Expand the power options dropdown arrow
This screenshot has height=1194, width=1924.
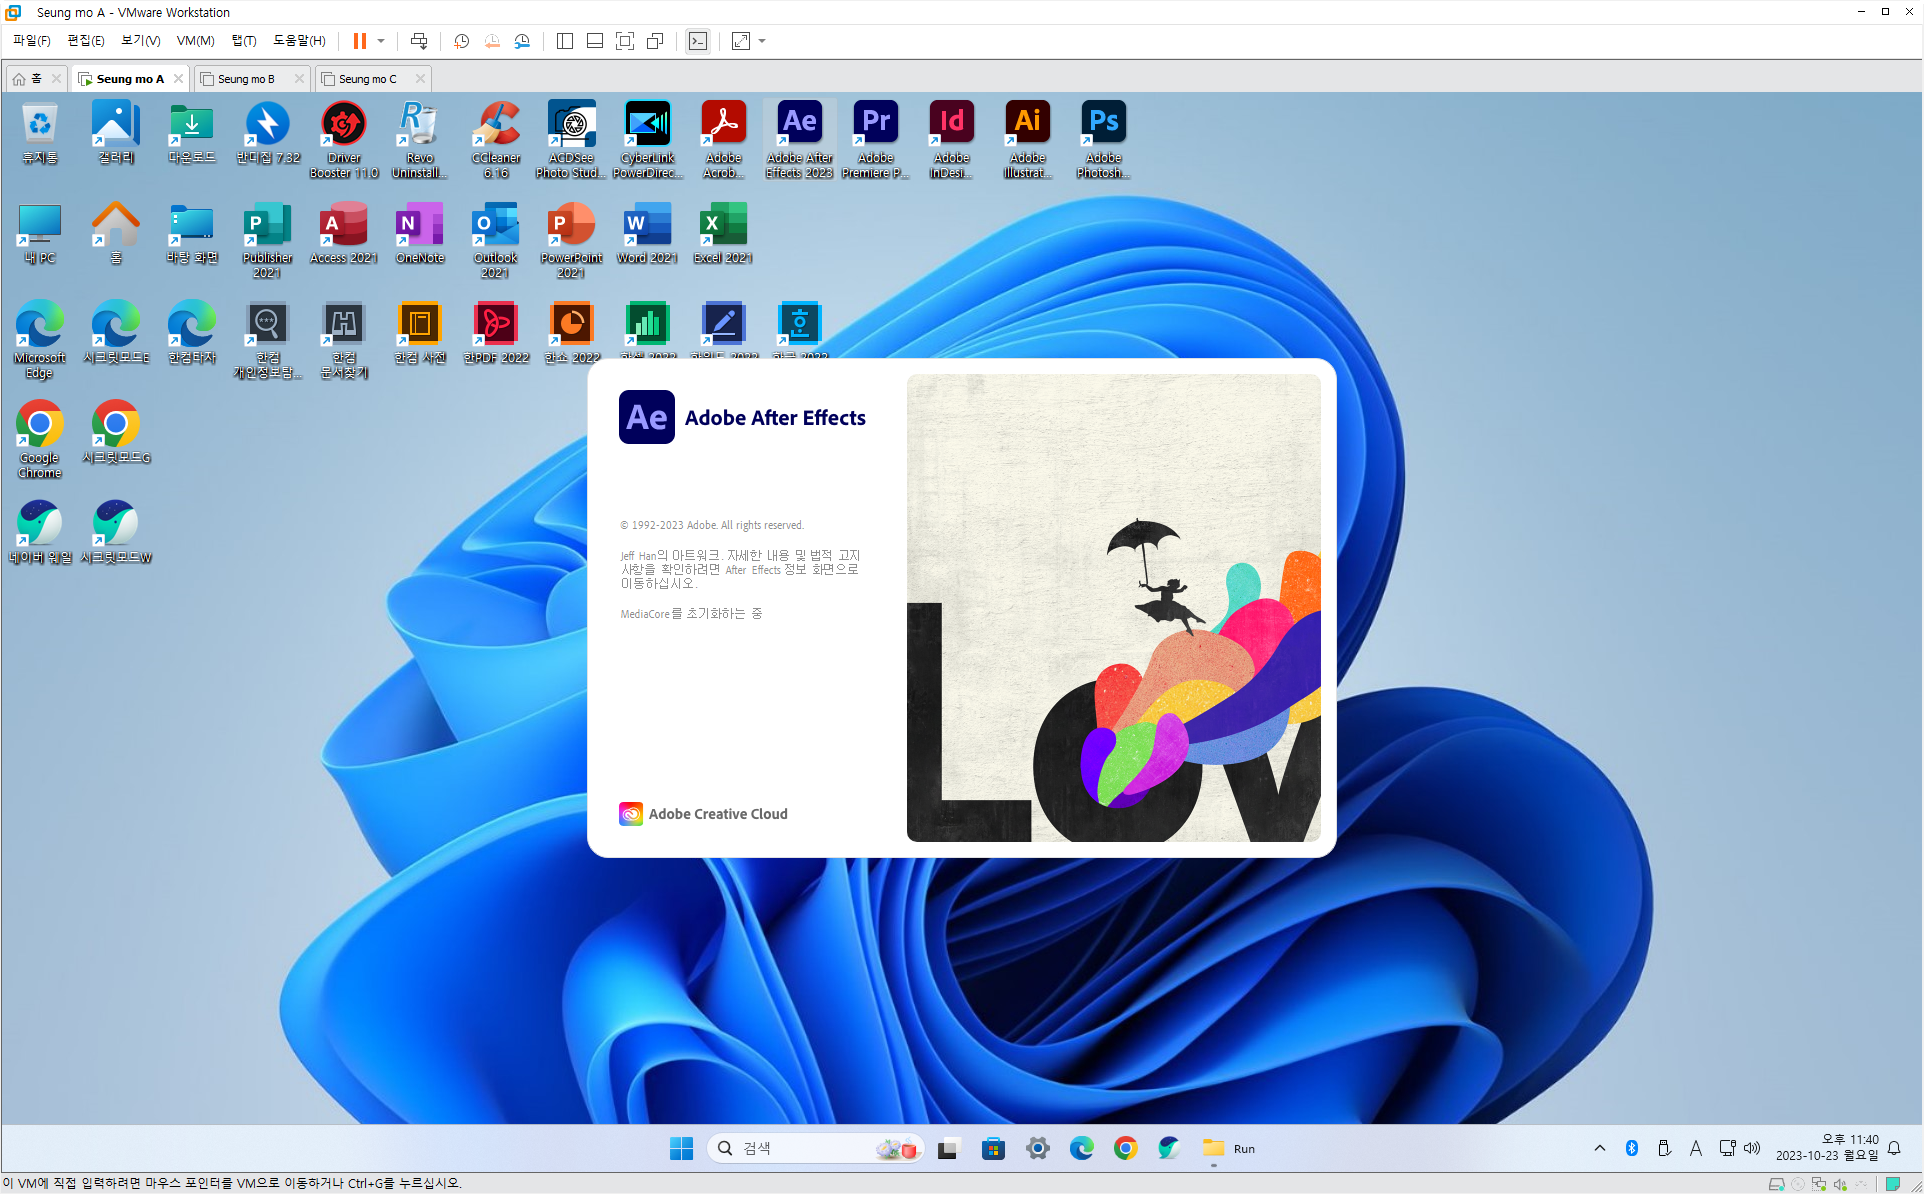coord(381,41)
